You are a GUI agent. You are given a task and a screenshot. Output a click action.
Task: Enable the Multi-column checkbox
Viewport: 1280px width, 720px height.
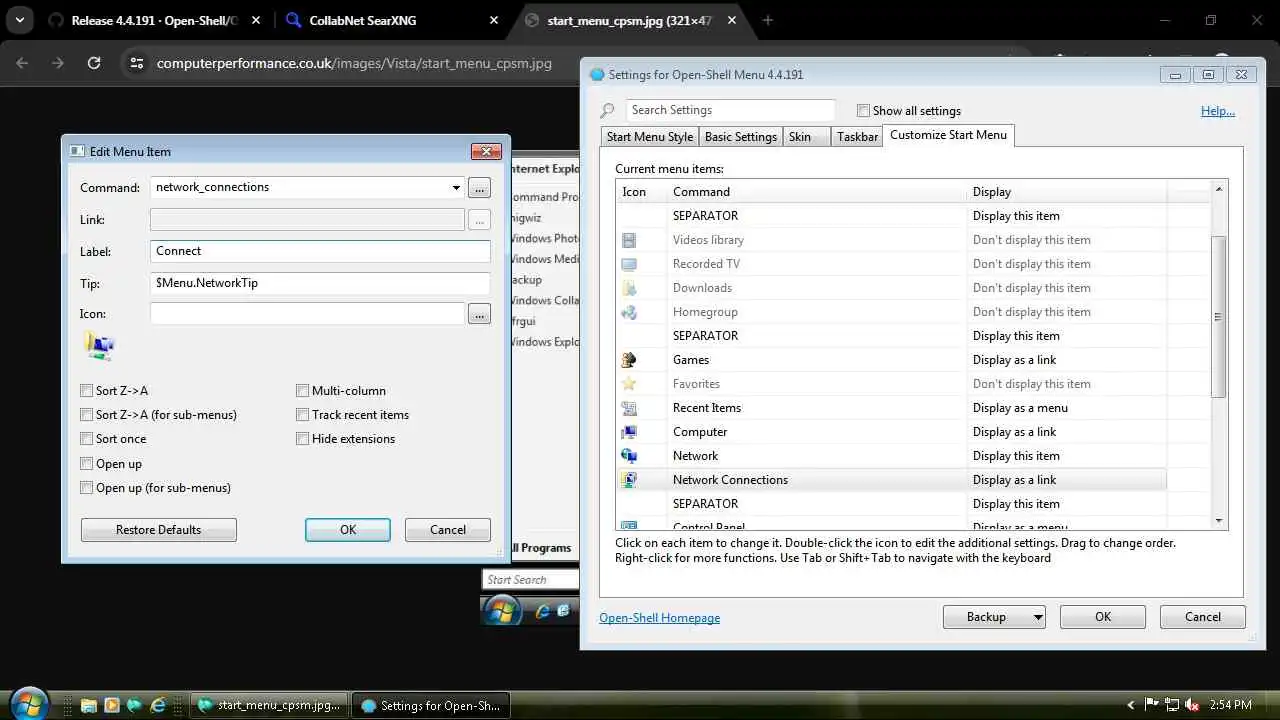coord(303,391)
